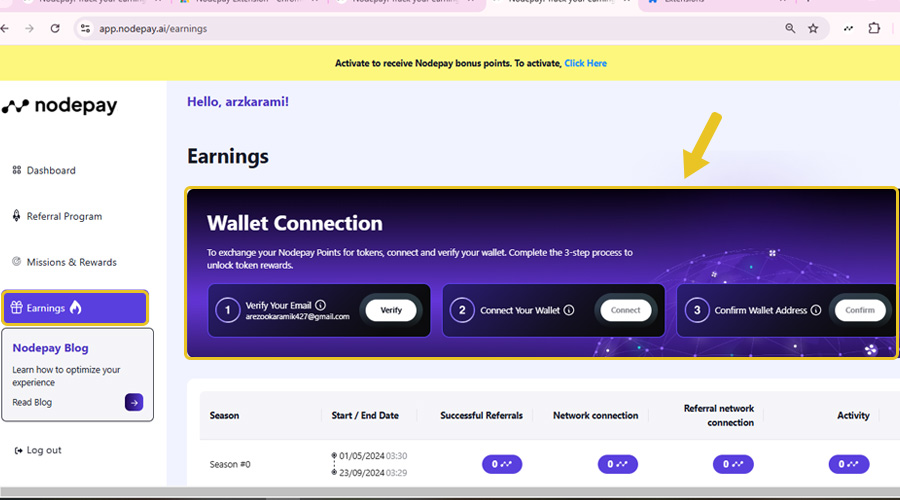The height and width of the screenshot is (500, 900).
Task: Click info icon beside Verify Your Email
Action: [320, 305]
